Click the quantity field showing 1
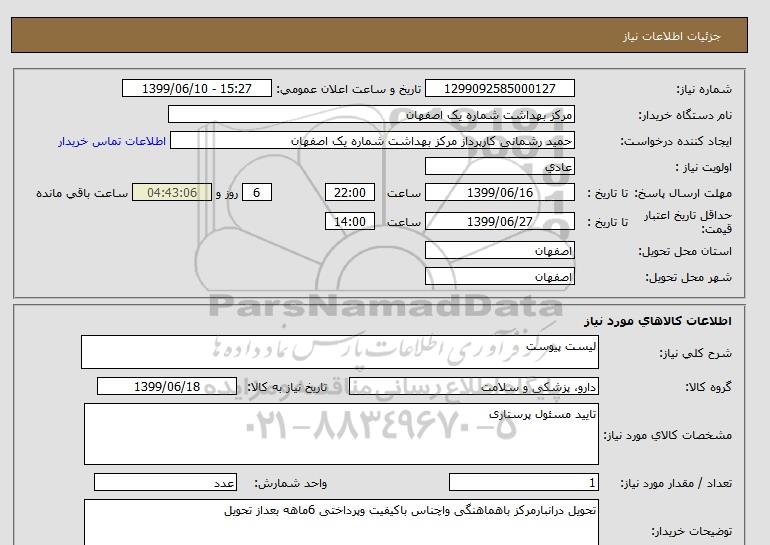The width and height of the screenshot is (770, 545). click(523, 483)
